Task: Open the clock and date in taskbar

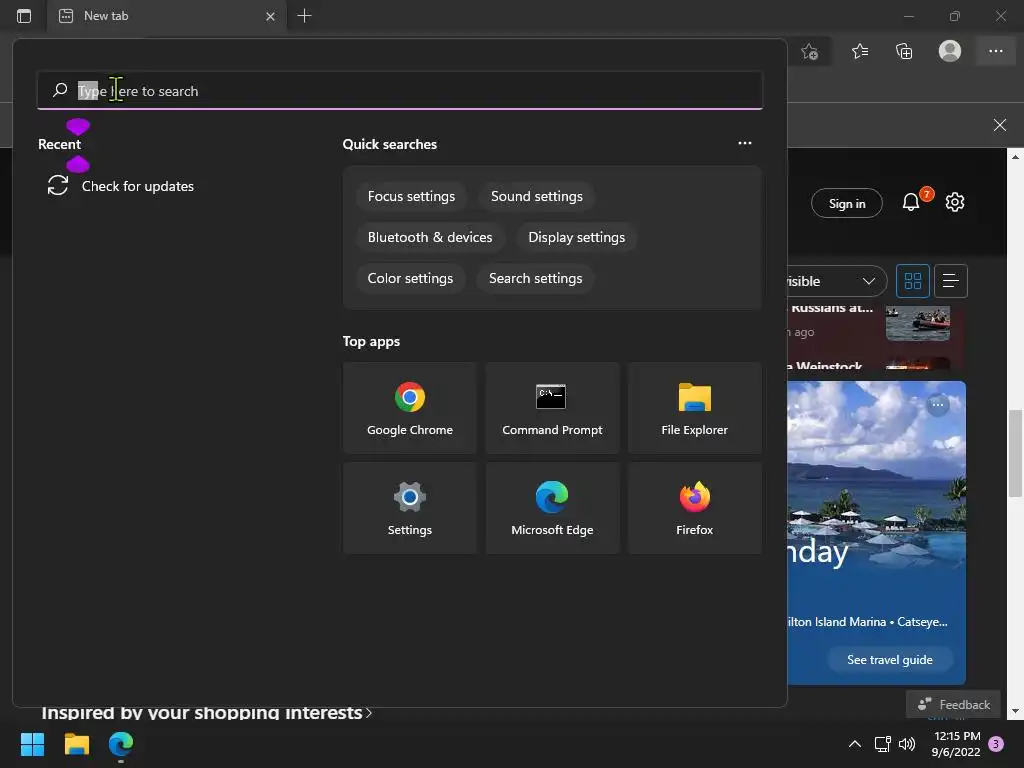Action: click(x=957, y=744)
